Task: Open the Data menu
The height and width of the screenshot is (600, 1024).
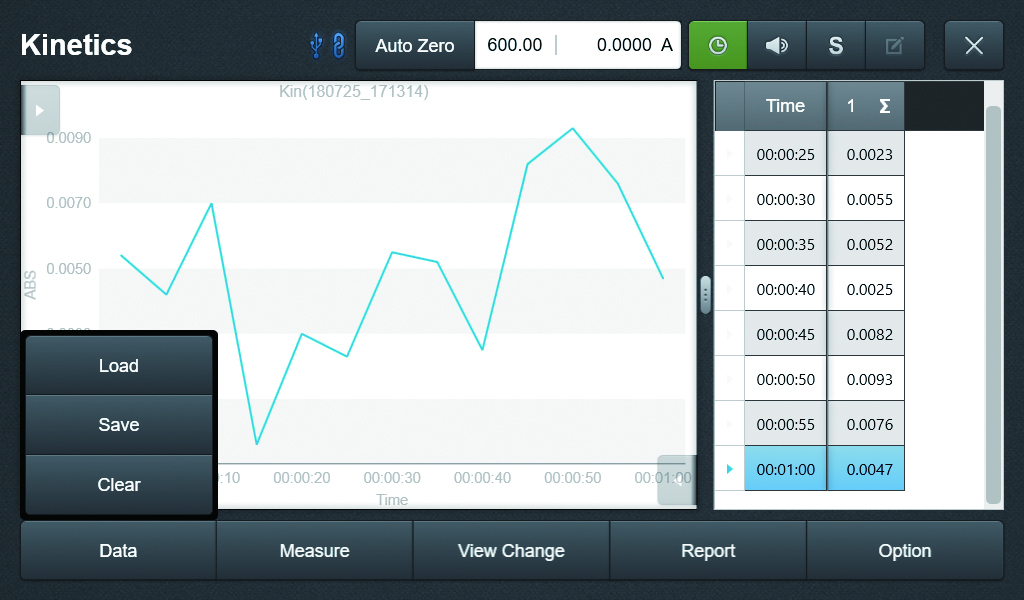Action: (118, 550)
